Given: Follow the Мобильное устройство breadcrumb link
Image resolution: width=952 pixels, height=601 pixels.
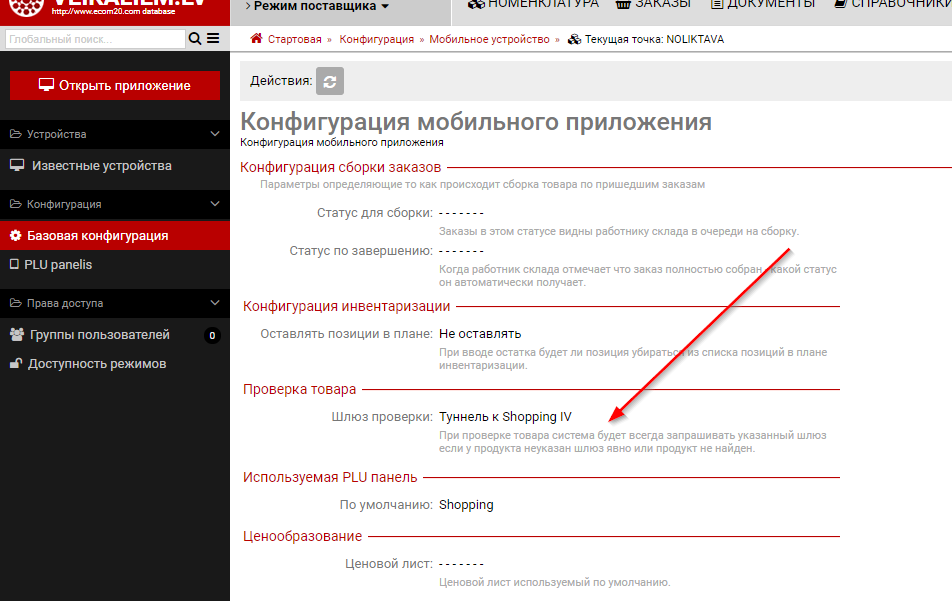Looking at the screenshot, I should click(x=489, y=39).
